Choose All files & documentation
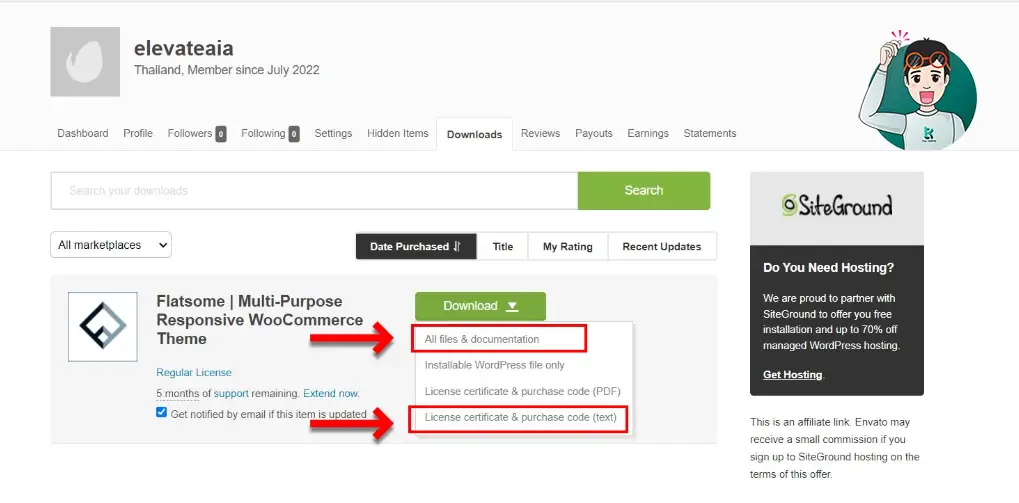Viewport: 1019px width, 503px height. (x=482, y=339)
